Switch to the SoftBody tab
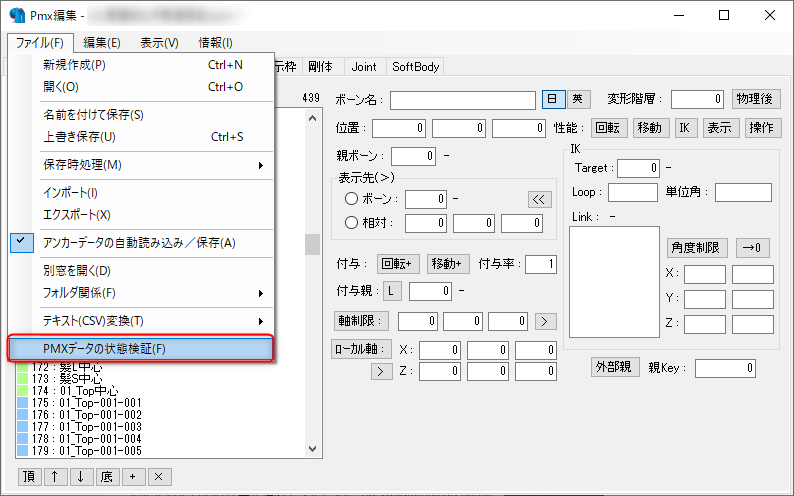794x496 pixels. point(415,67)
